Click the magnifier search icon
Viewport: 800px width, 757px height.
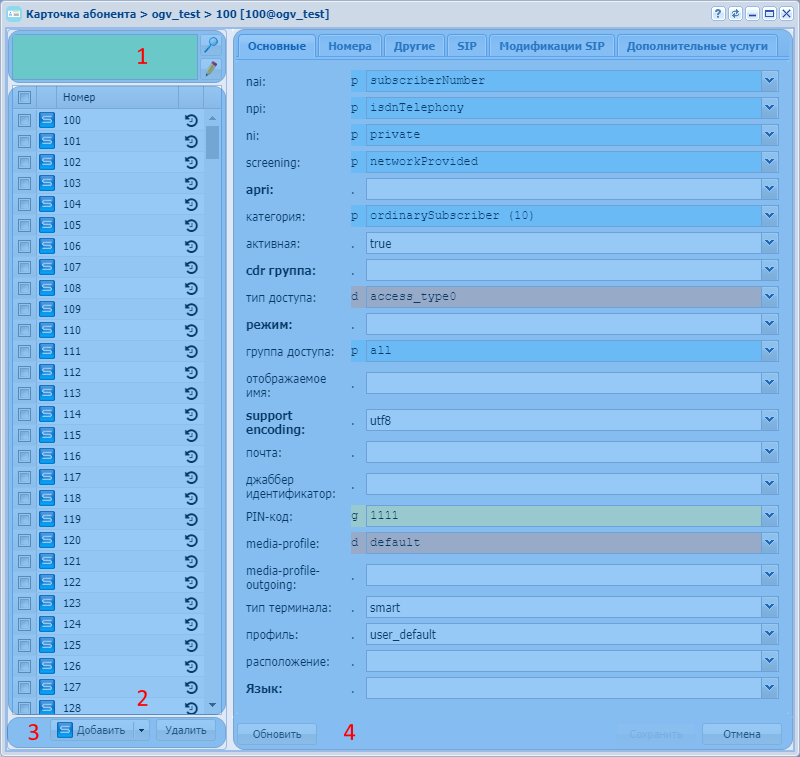pyautogui.click(x=210, y=44)
